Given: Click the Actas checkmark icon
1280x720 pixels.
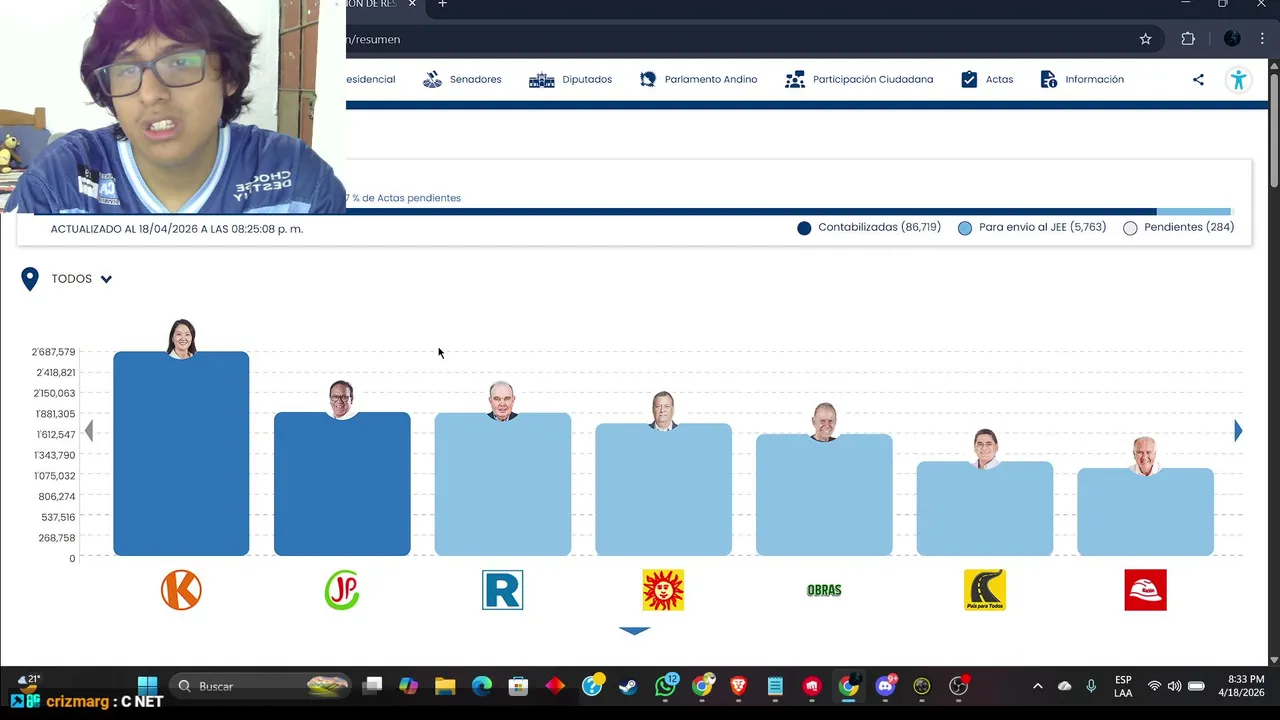Looking at the screenshot, I should (969, 79).
